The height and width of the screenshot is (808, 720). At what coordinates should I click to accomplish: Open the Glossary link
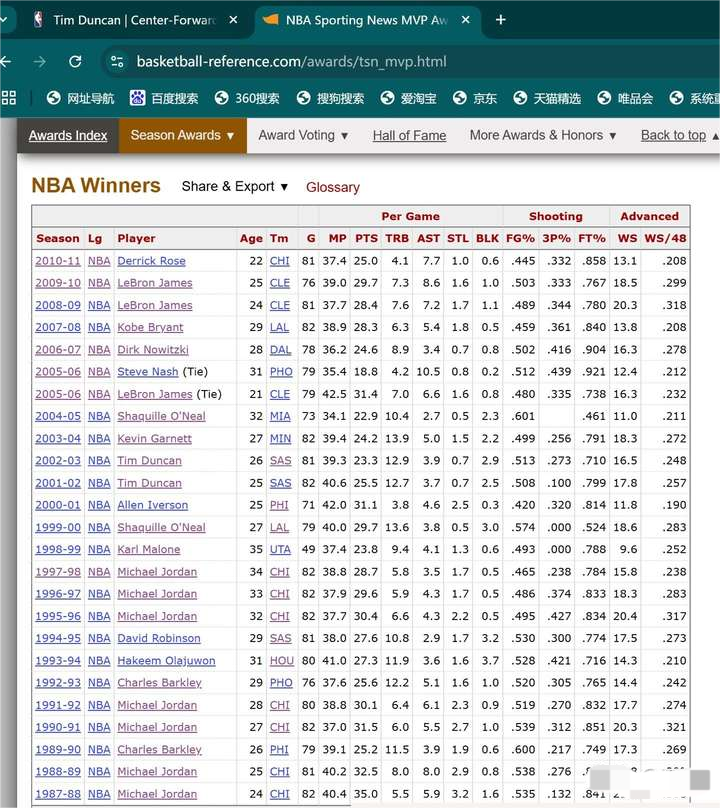[332, 187]
